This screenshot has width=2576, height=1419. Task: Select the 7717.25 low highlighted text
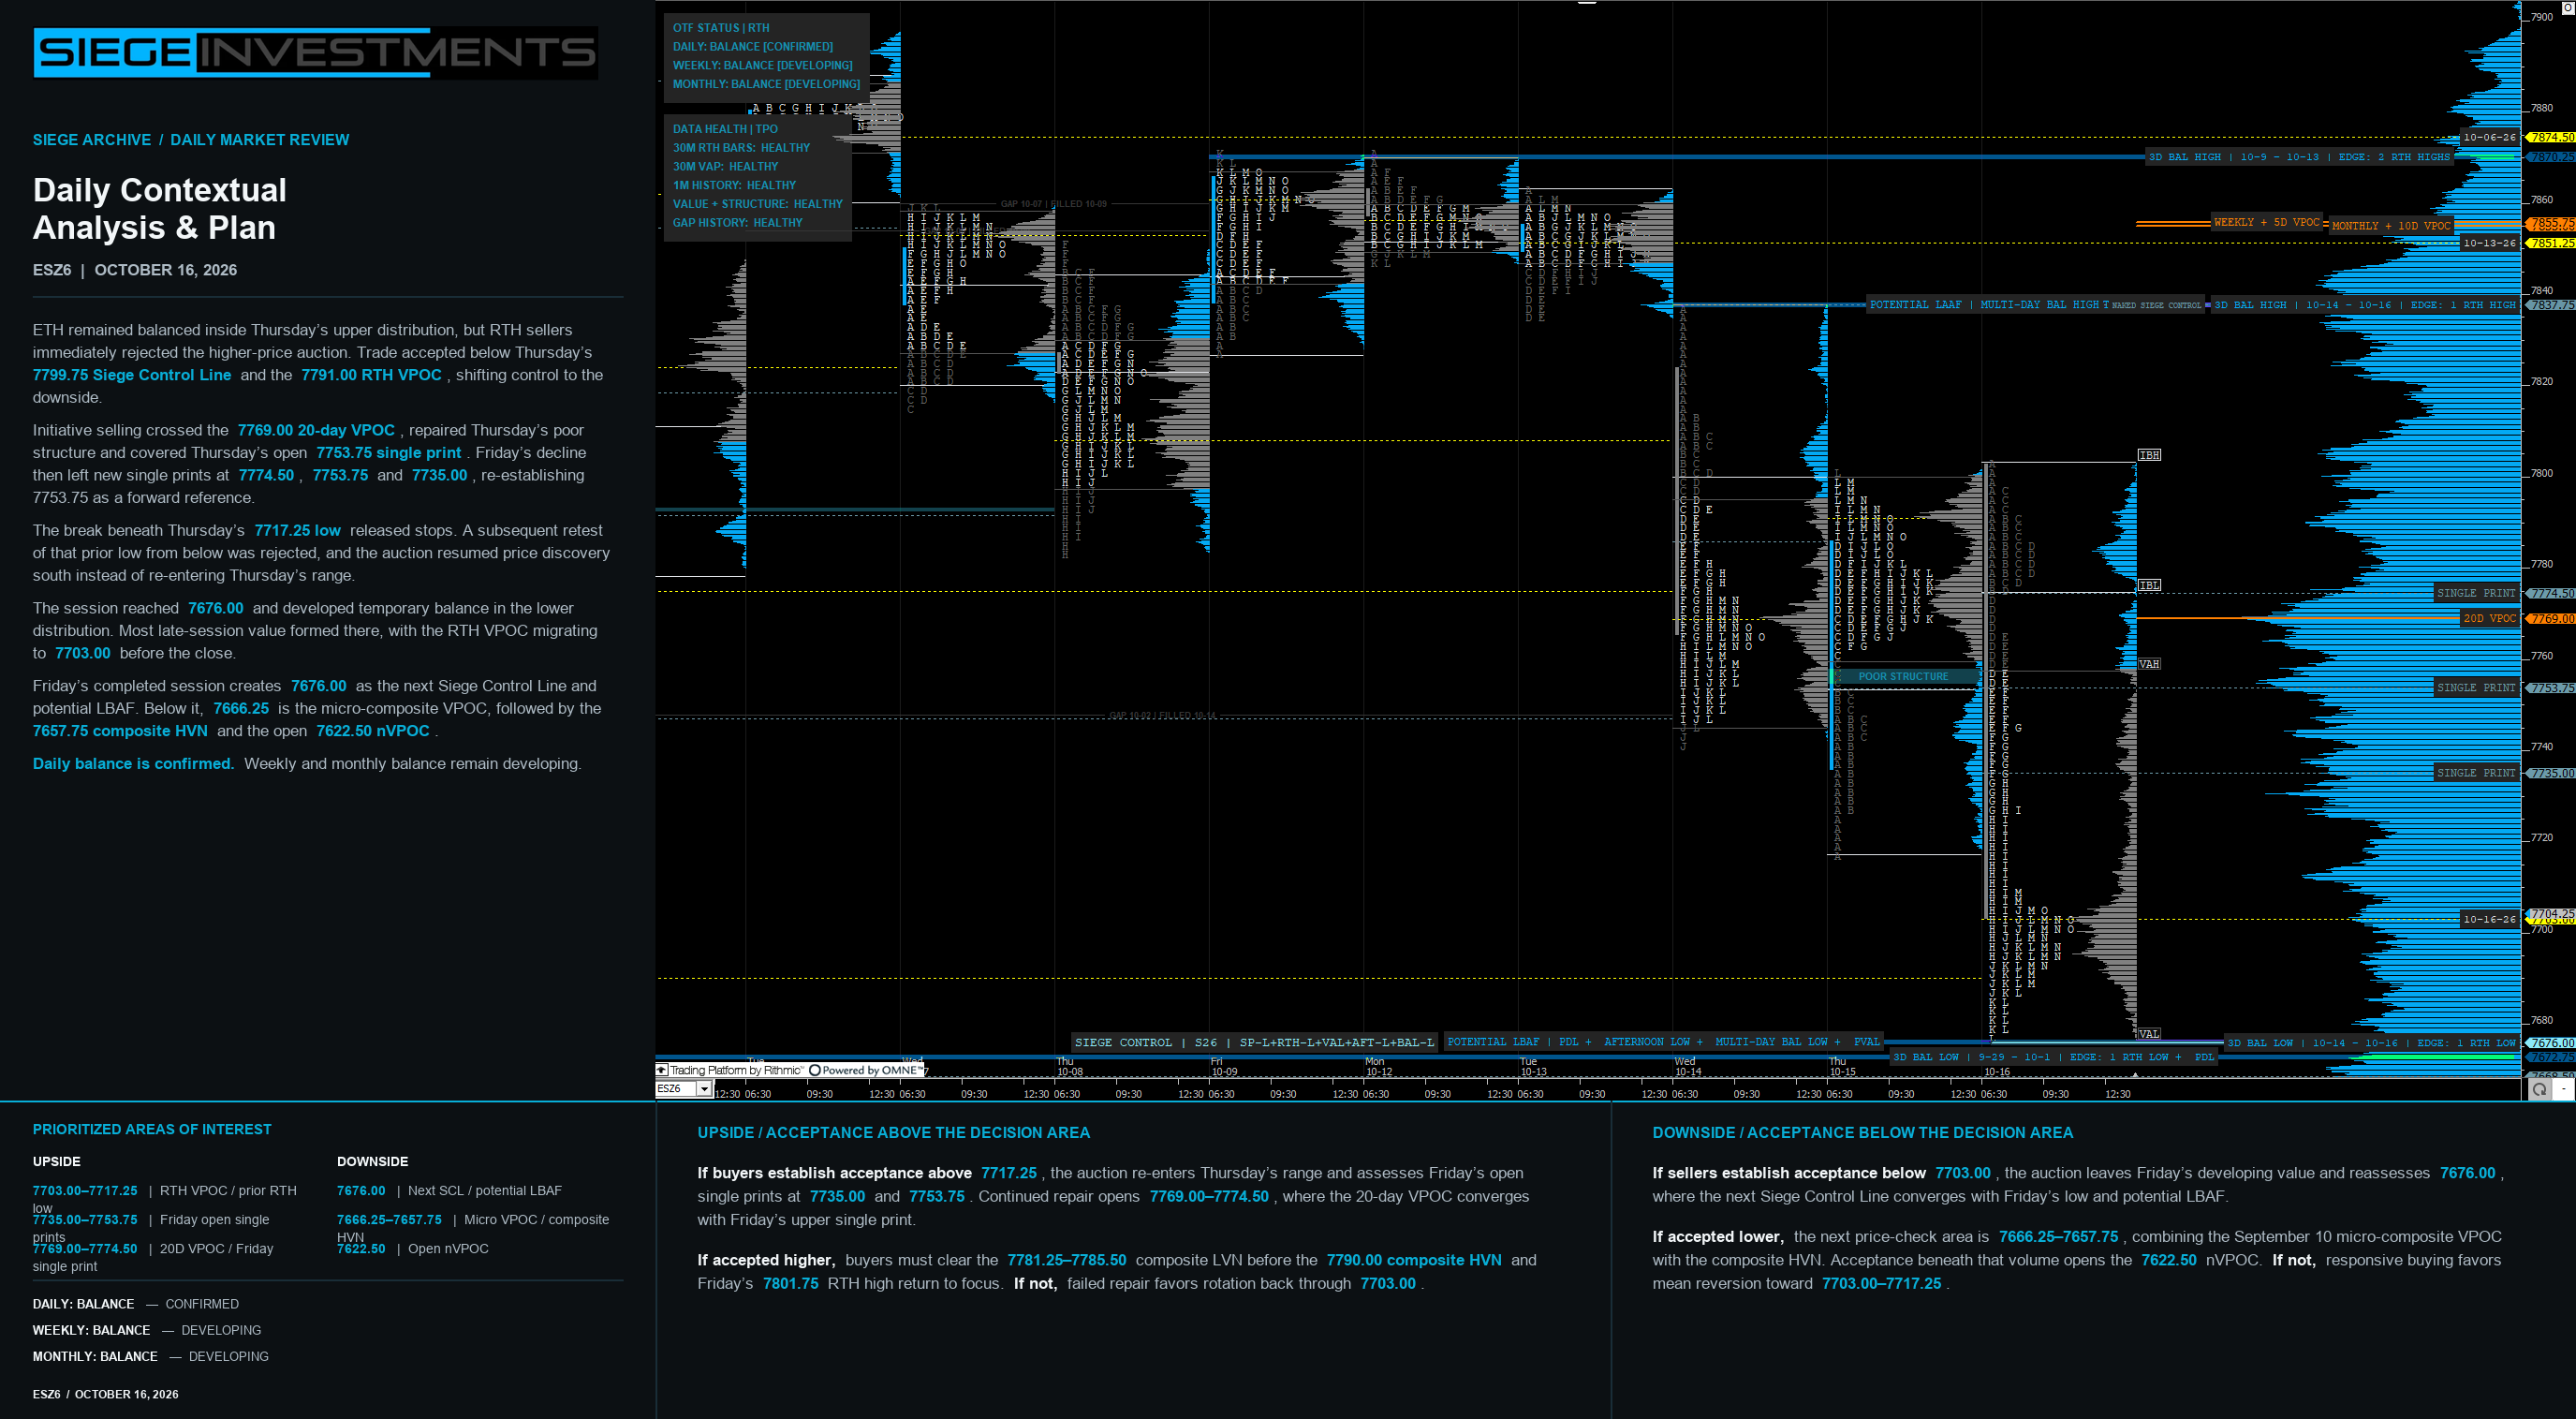click(297, 531)
